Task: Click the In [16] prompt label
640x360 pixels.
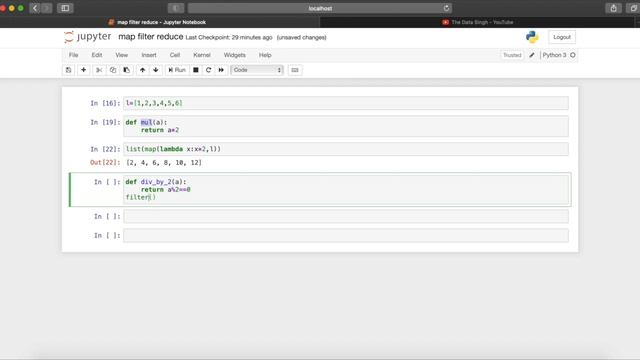Action: 105,103
